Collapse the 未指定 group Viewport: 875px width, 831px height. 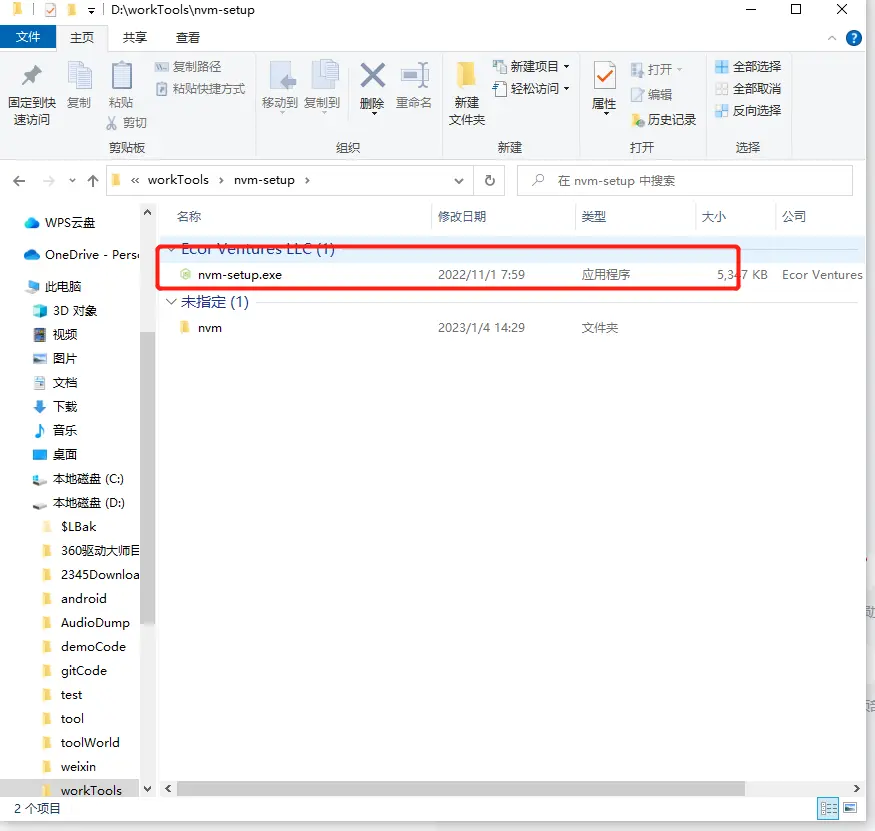[171, 301]
